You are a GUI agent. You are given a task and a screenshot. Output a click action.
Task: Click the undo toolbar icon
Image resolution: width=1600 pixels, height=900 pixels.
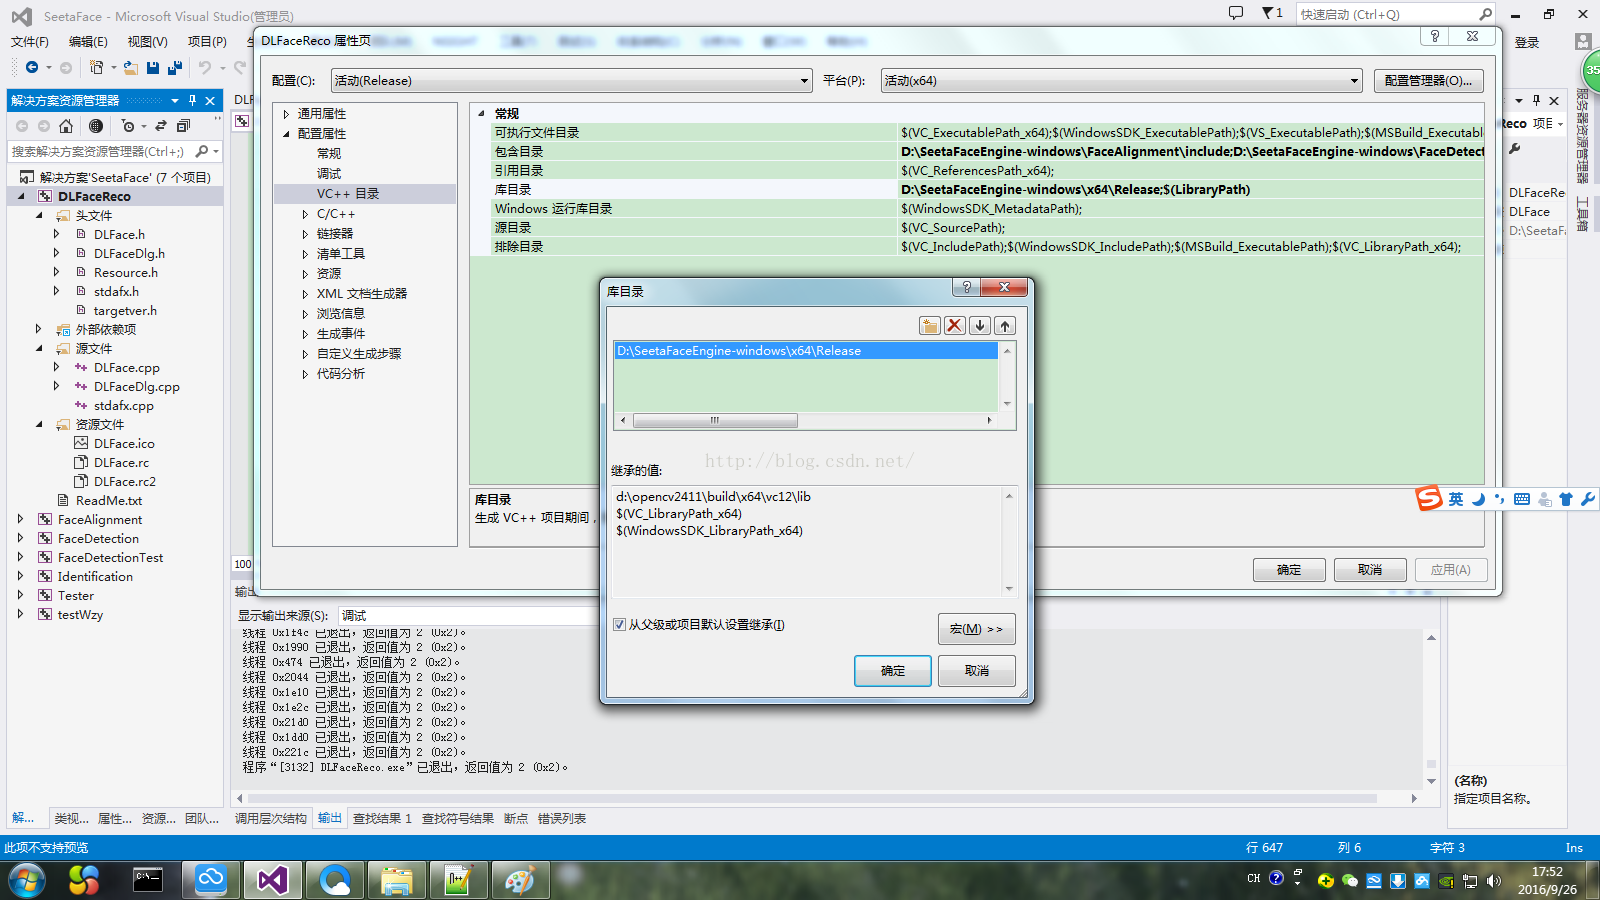(204, 67)
